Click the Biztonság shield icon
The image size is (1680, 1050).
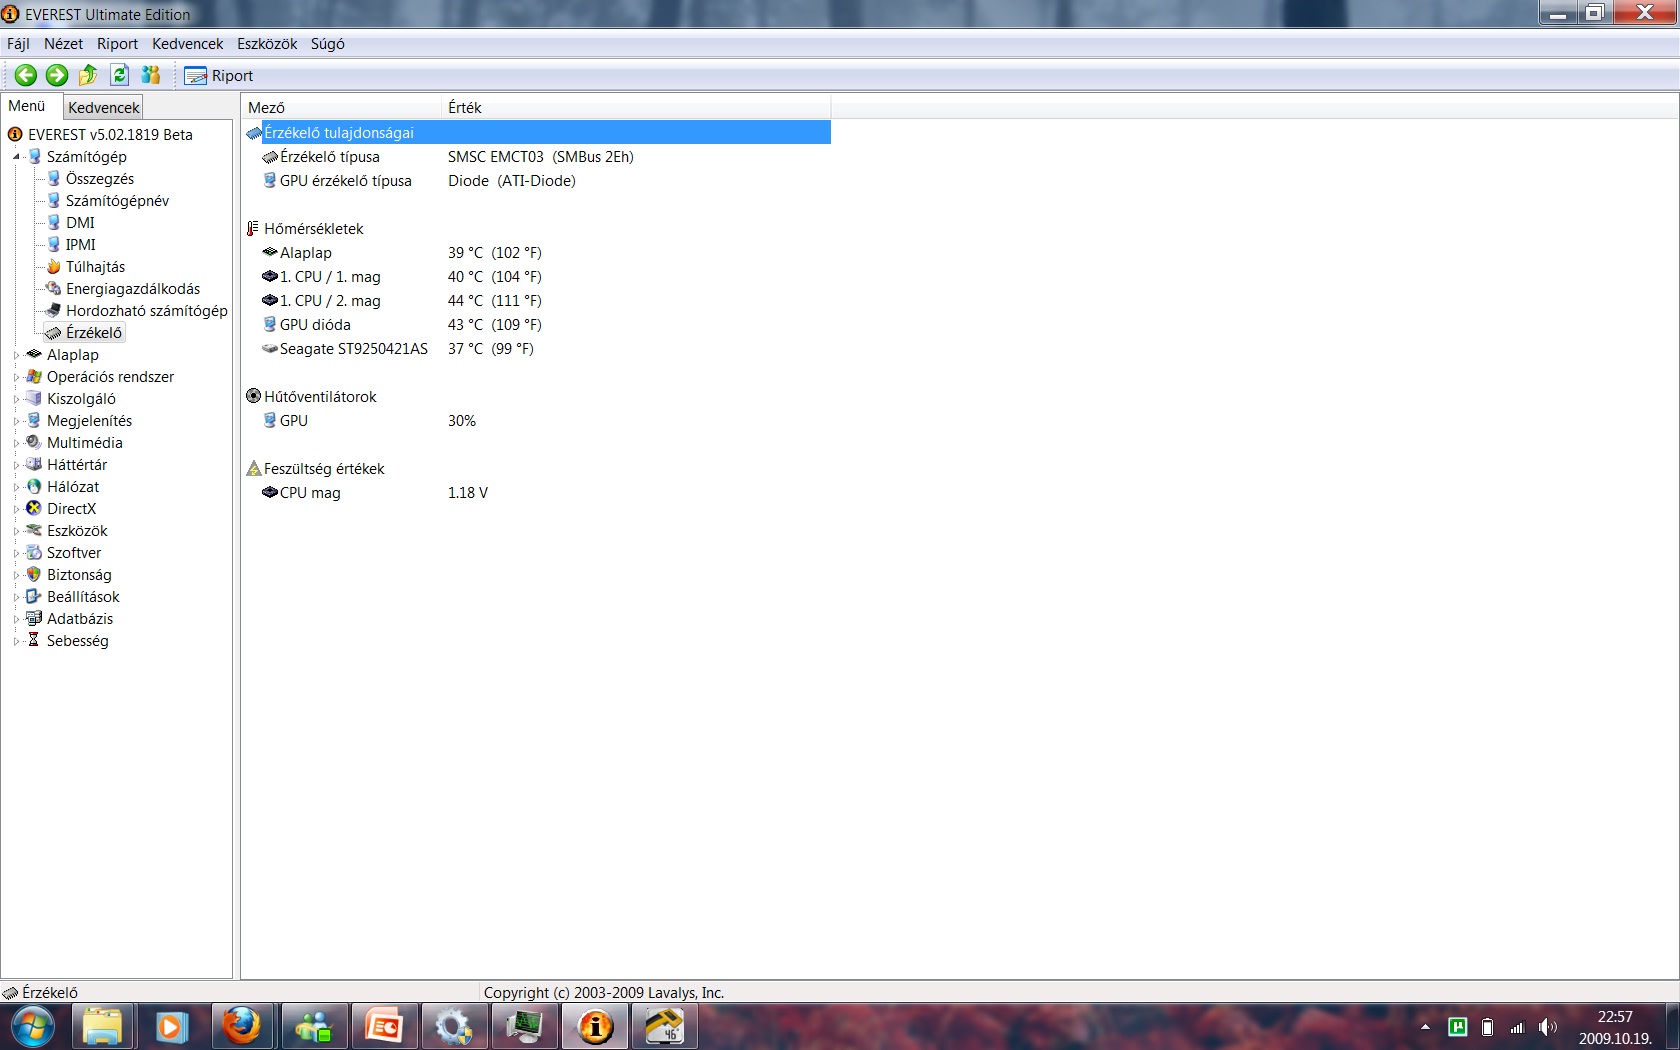tap(34, 574)
